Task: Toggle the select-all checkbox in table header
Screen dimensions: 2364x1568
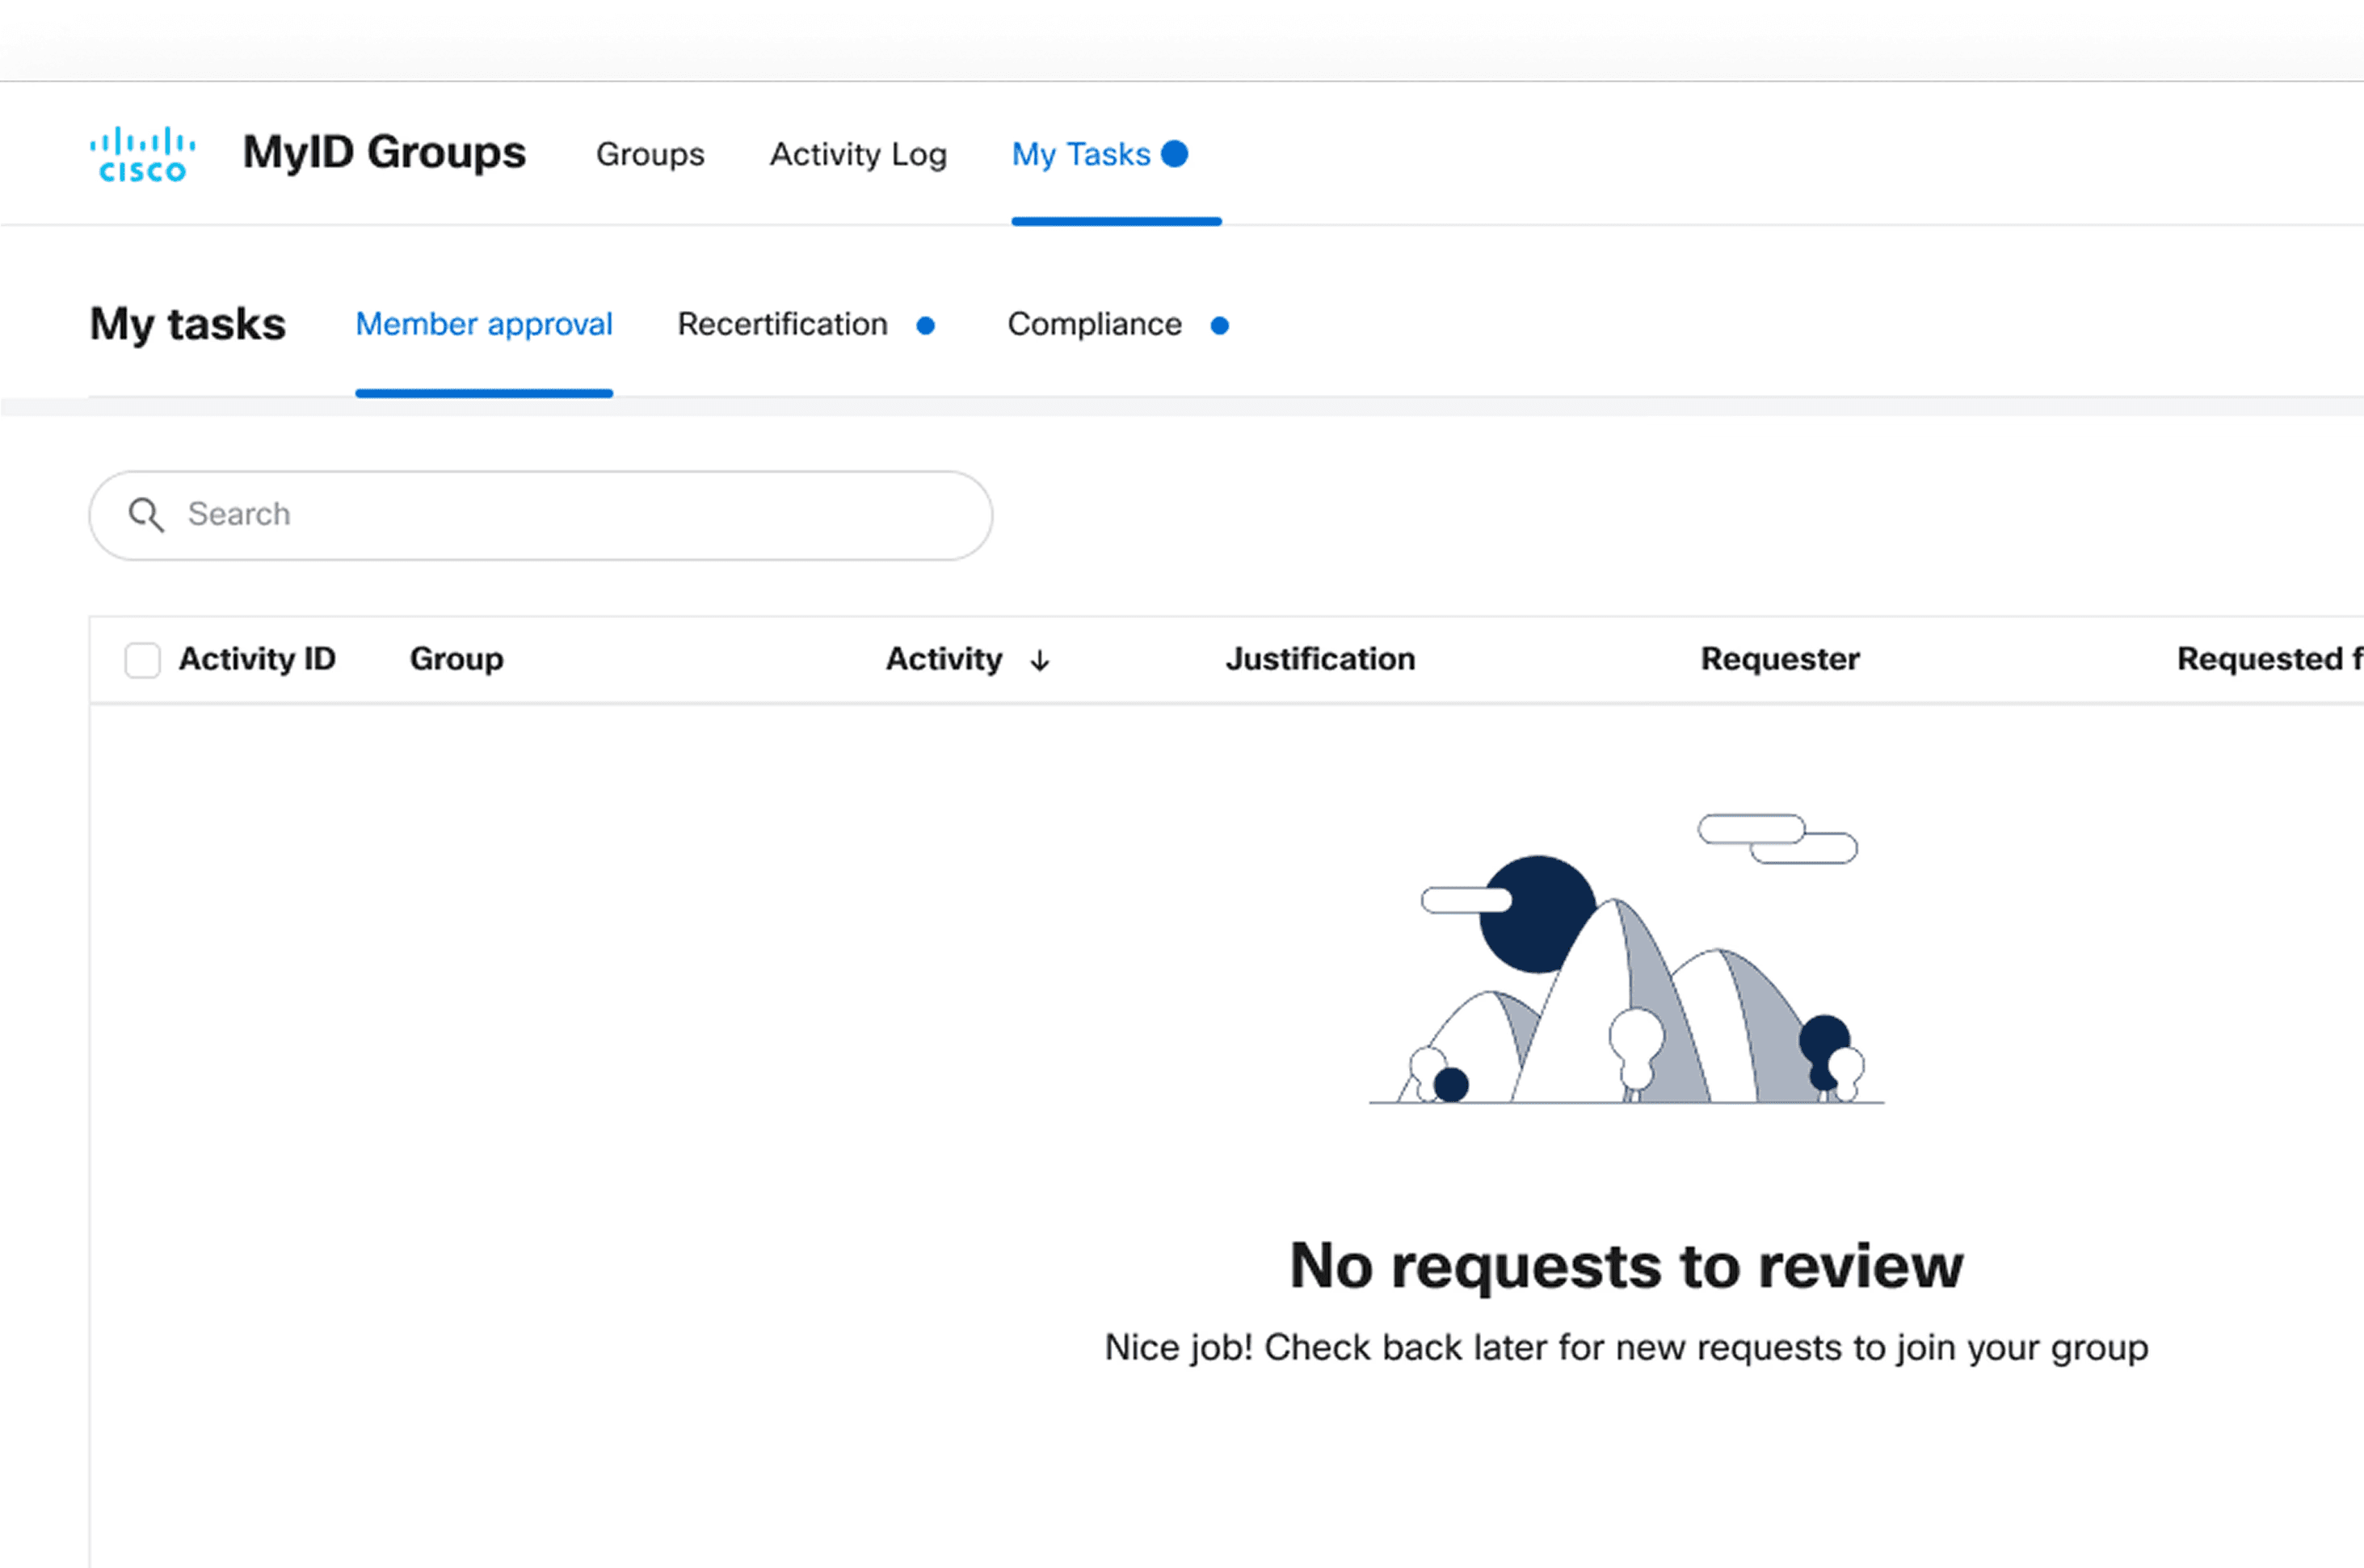Action: tap(142, 660)
